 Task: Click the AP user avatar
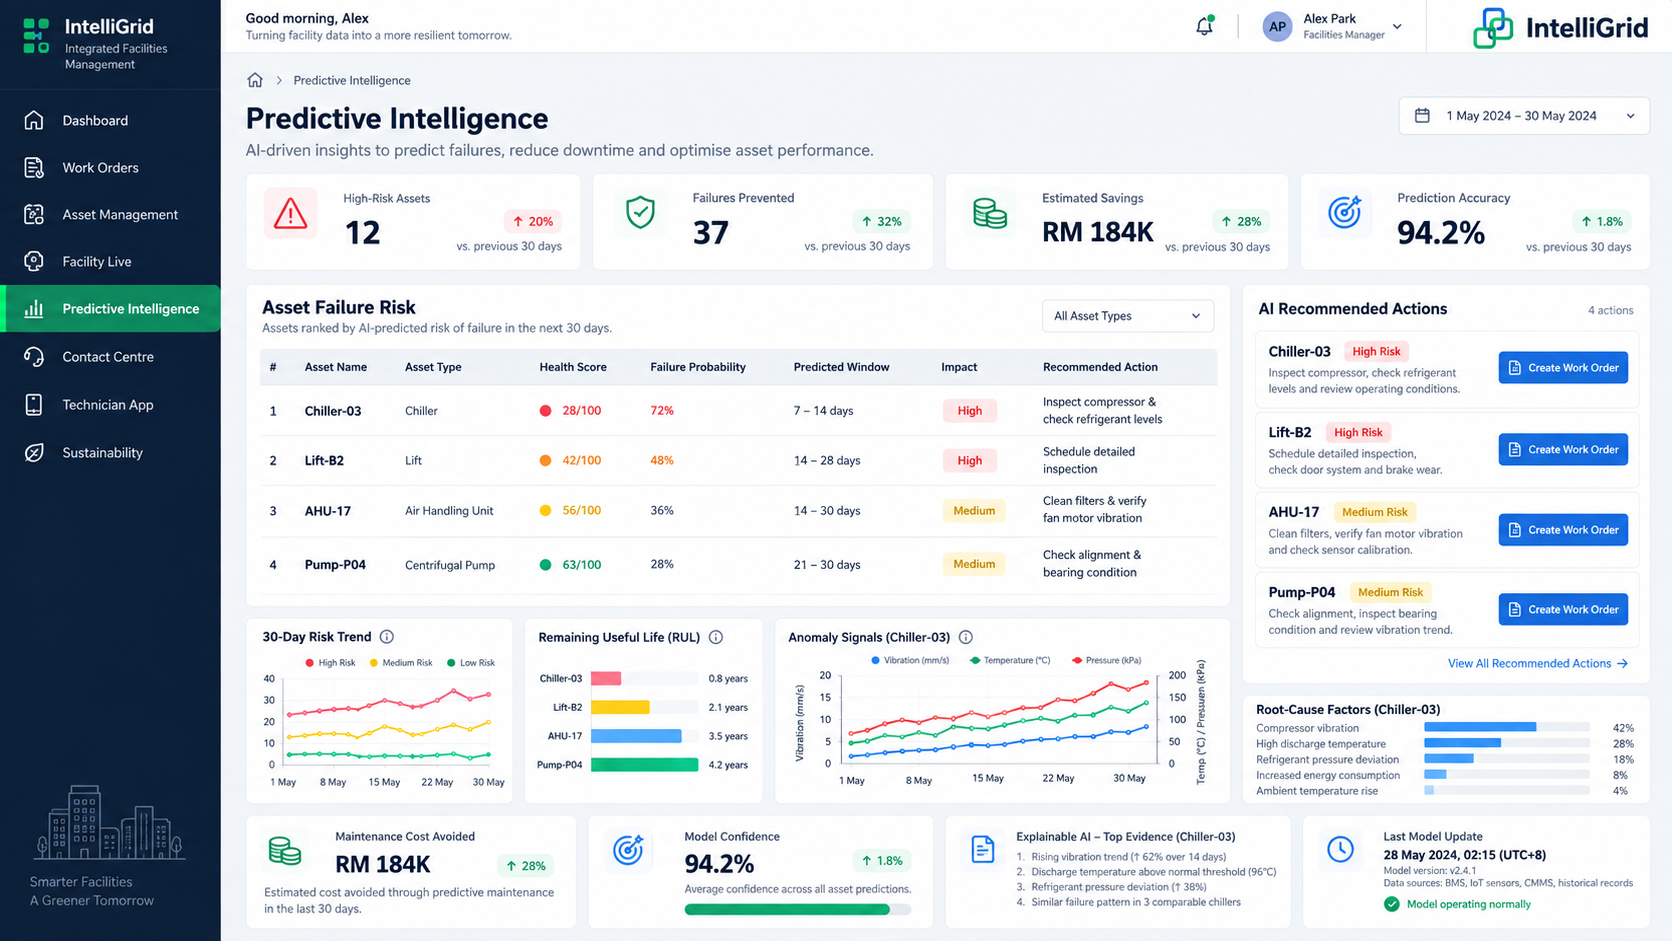point(1277,27)
